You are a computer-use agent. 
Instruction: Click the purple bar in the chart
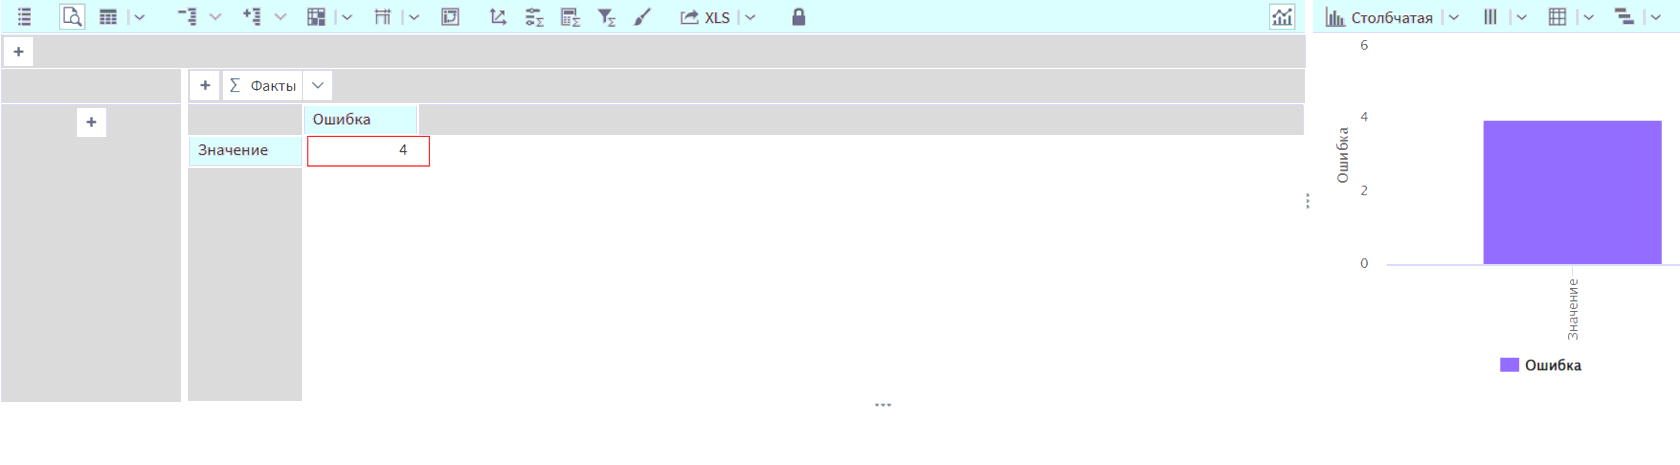[x=1572, y=193]
